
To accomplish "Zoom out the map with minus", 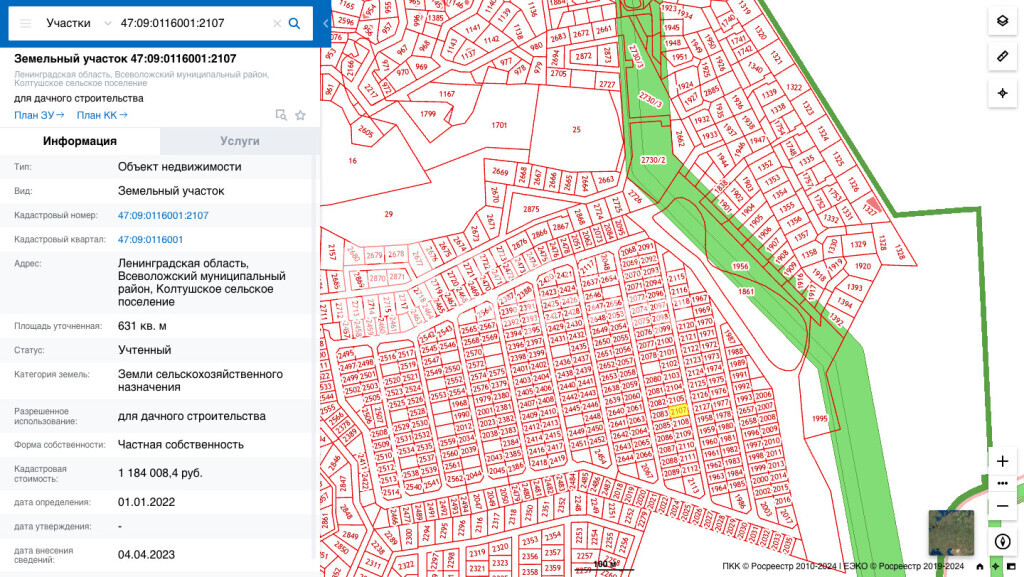I will click(1002, 506).
